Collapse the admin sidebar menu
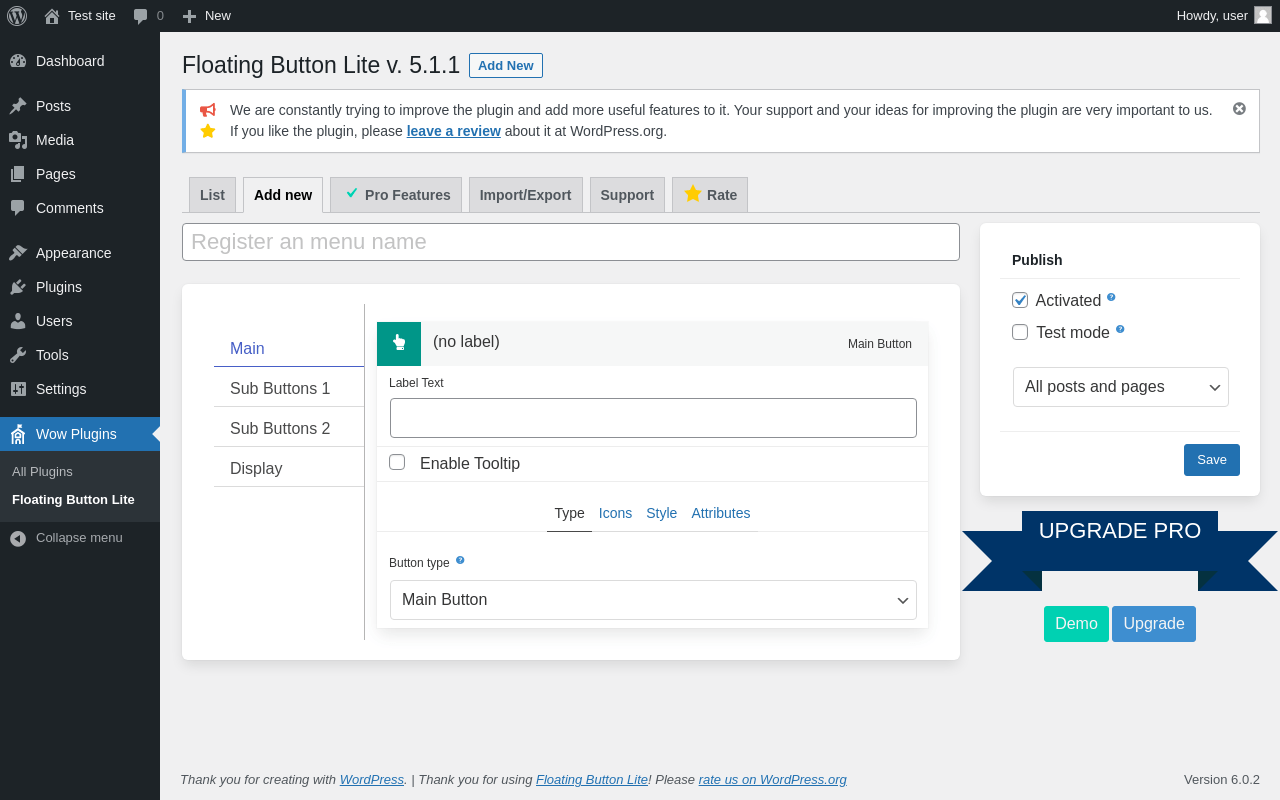The image size is (1280, 800). tap(68, 538)
